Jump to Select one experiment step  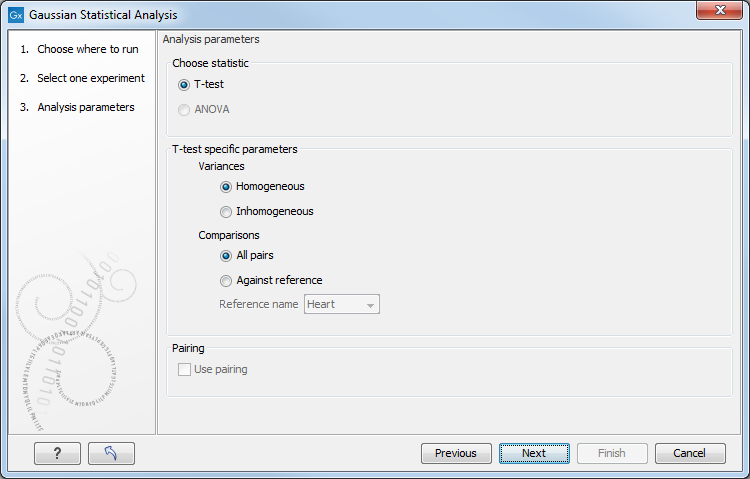[x=91, y=78]
